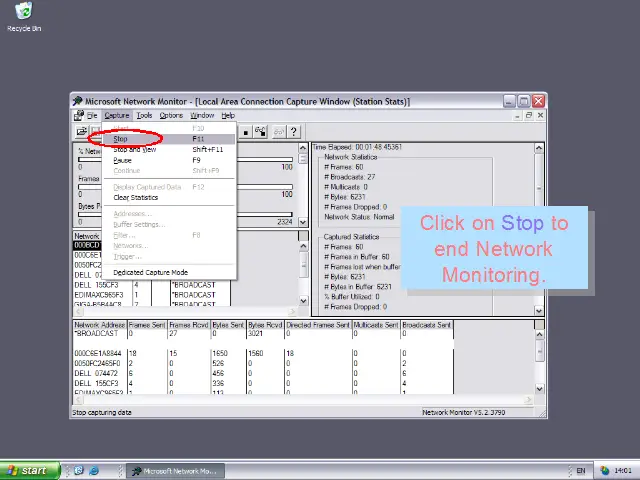Screen dimensions: 640x480
Task: Open the Tools menu
Action: (x=144, y=116)
